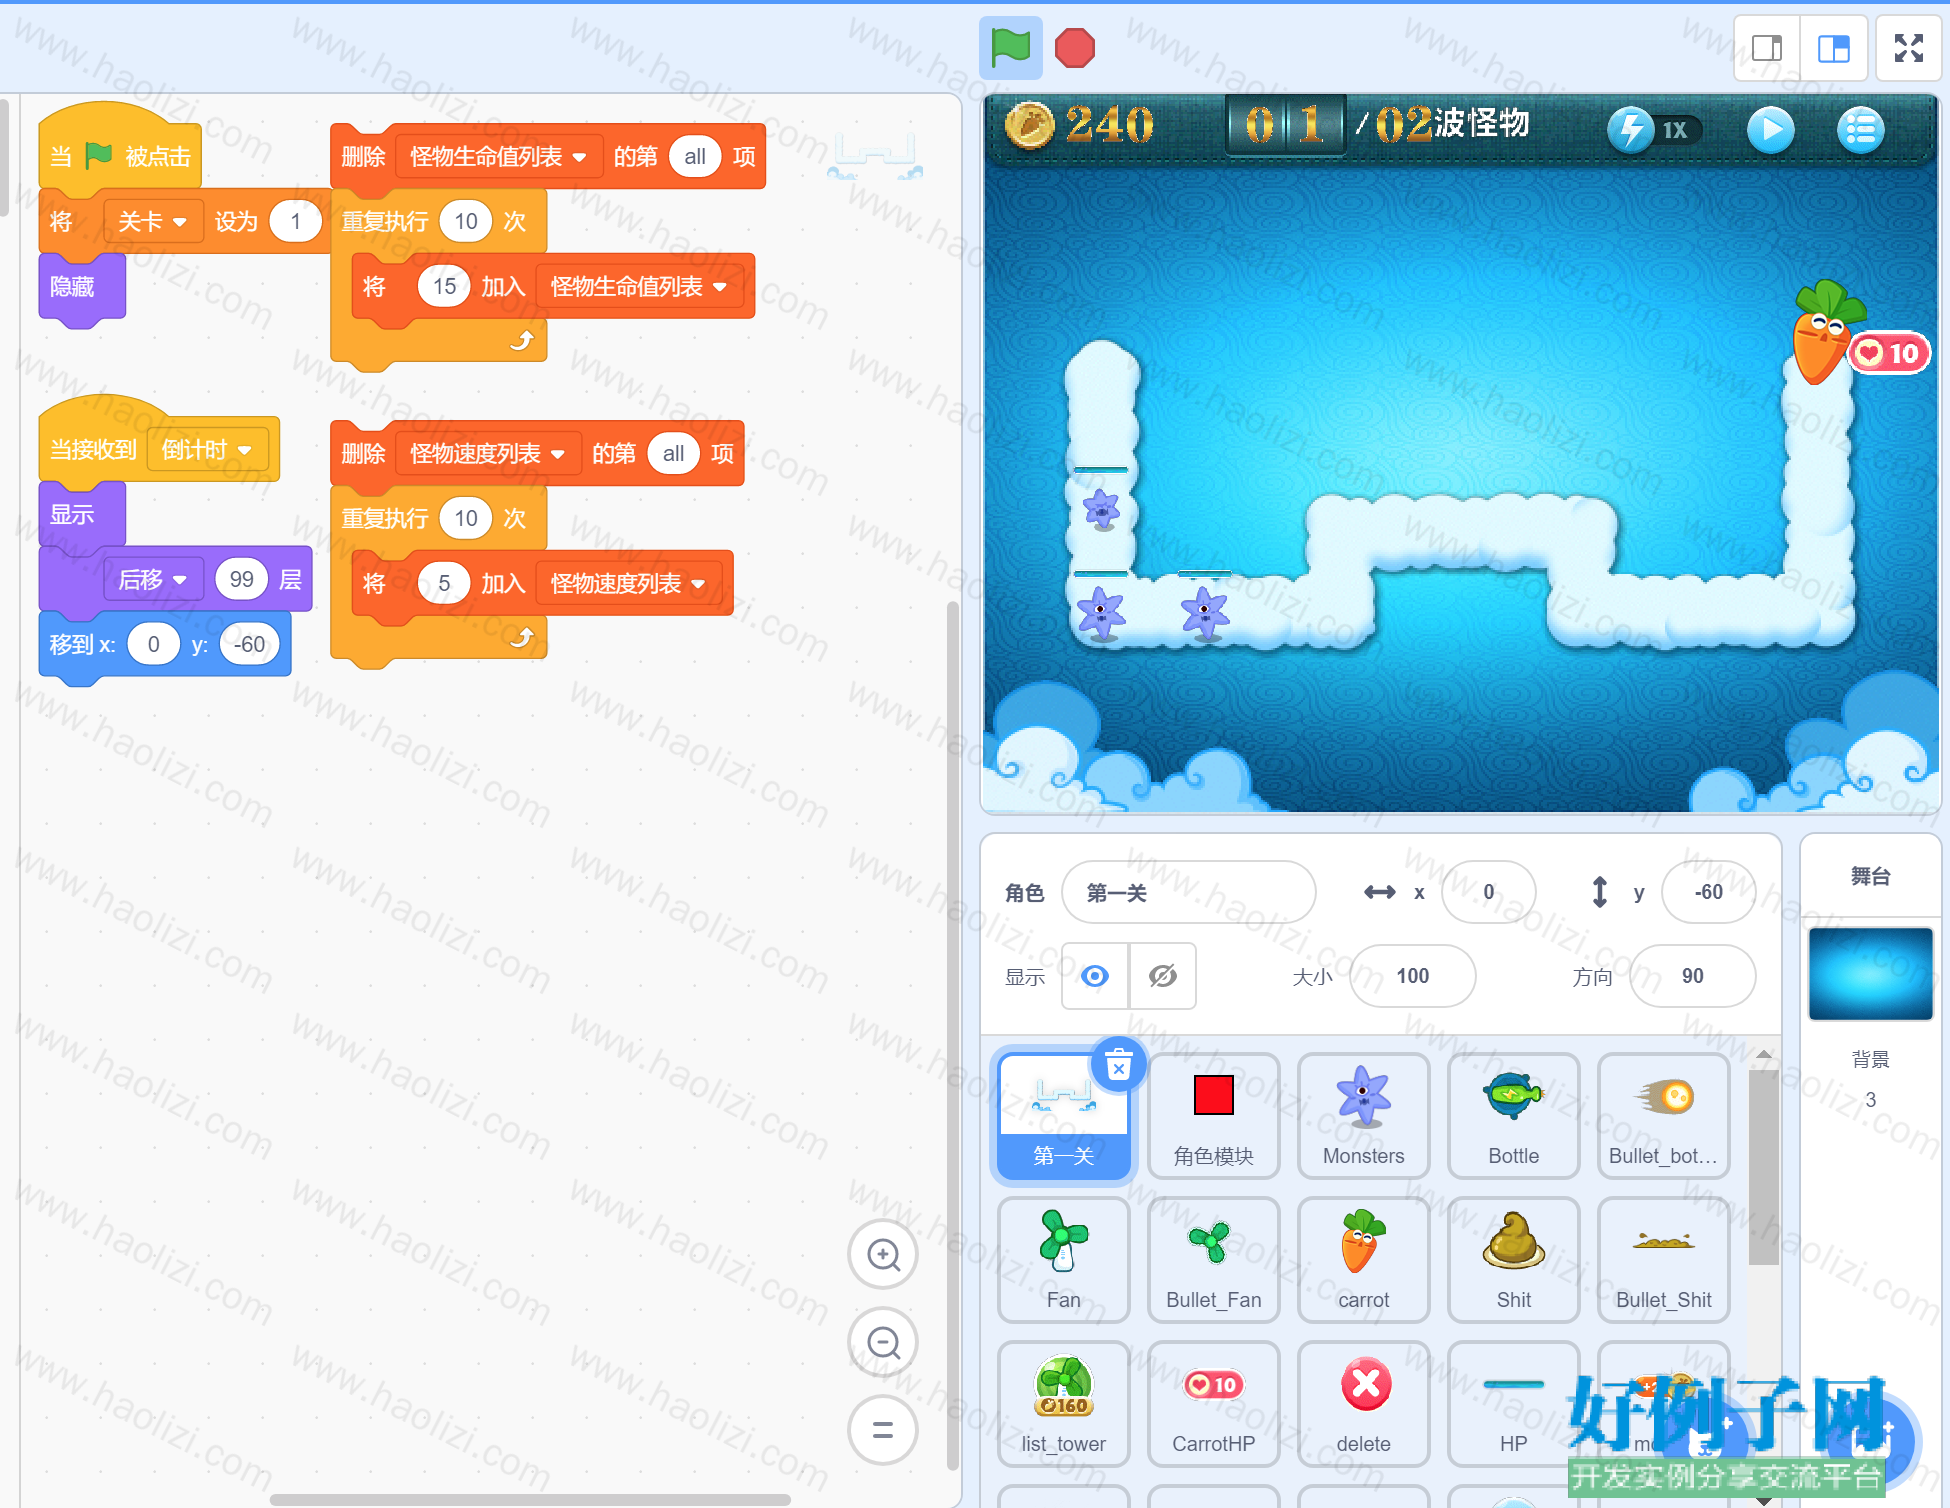Viewport: 1950px width, 1508px height.
Task: Click the in-game play button on stage
Action: (x=1770, y=130)
